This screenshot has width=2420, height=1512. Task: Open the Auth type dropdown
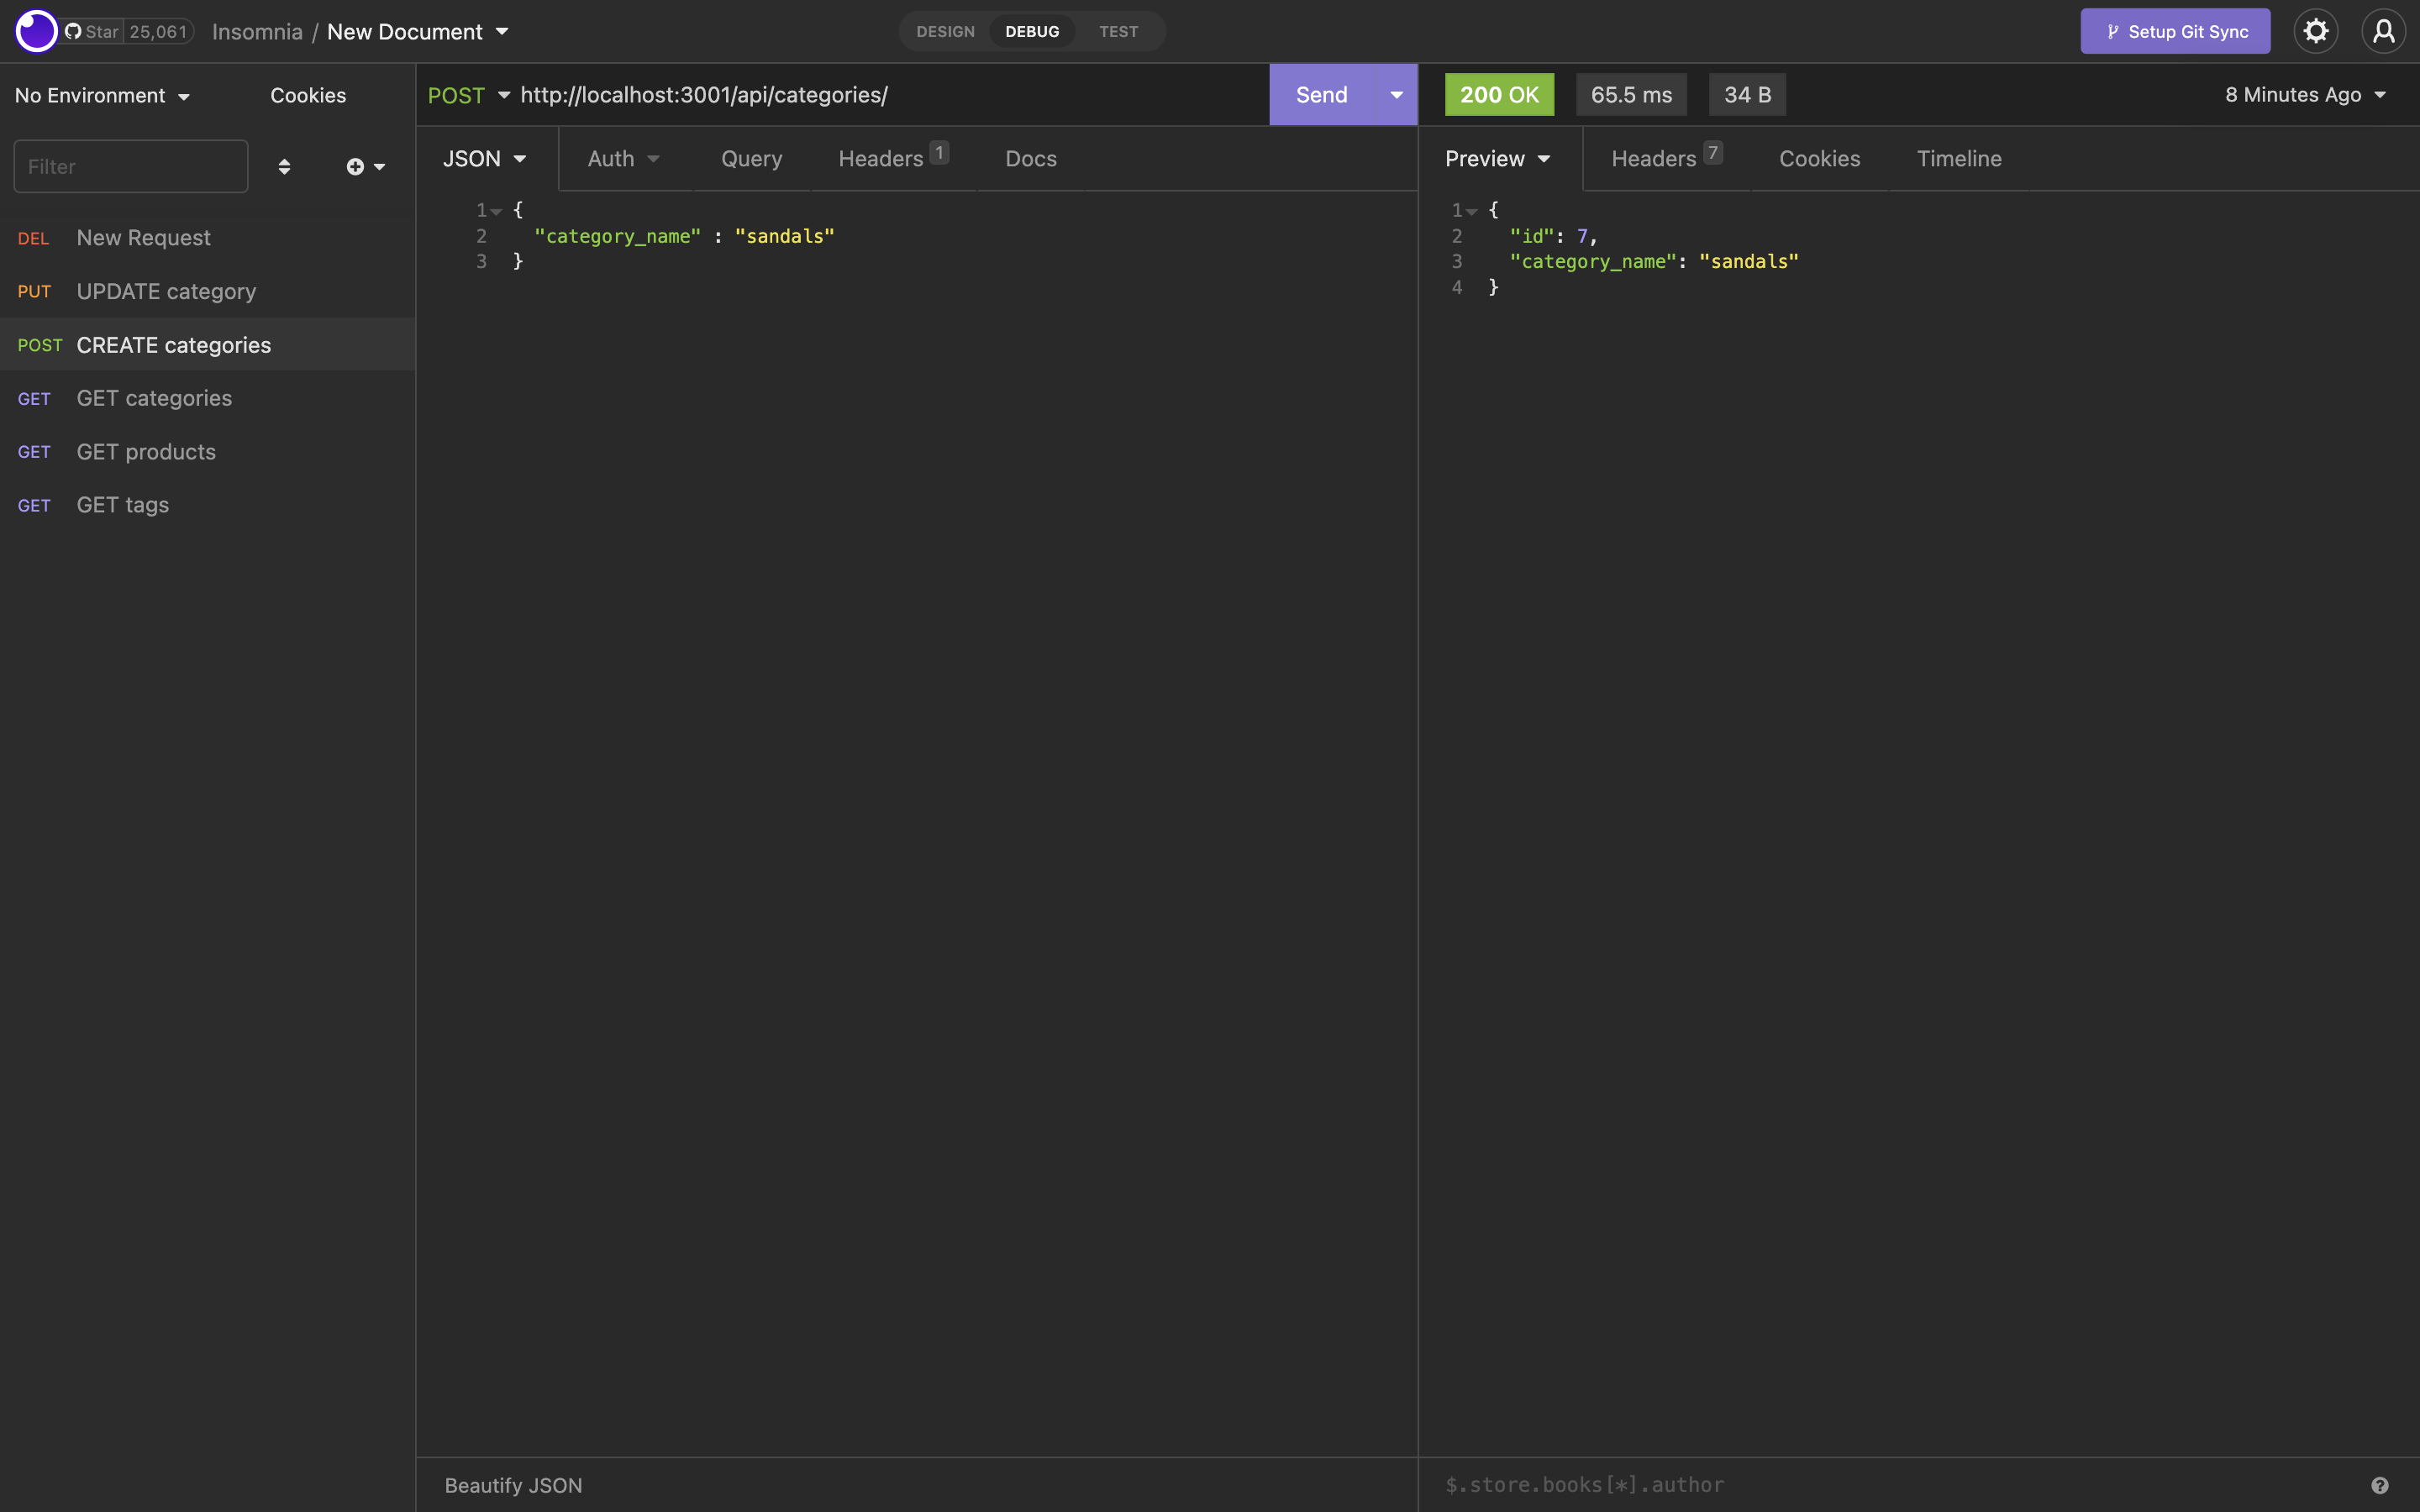(x=623, y=158)
